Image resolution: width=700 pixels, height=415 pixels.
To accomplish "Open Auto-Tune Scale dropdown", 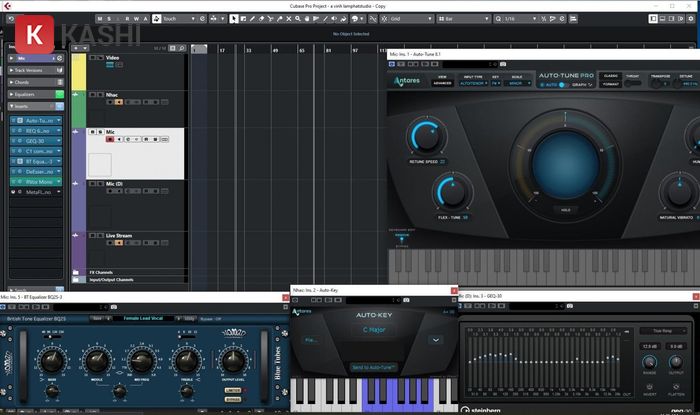I will tap(517, 83).
